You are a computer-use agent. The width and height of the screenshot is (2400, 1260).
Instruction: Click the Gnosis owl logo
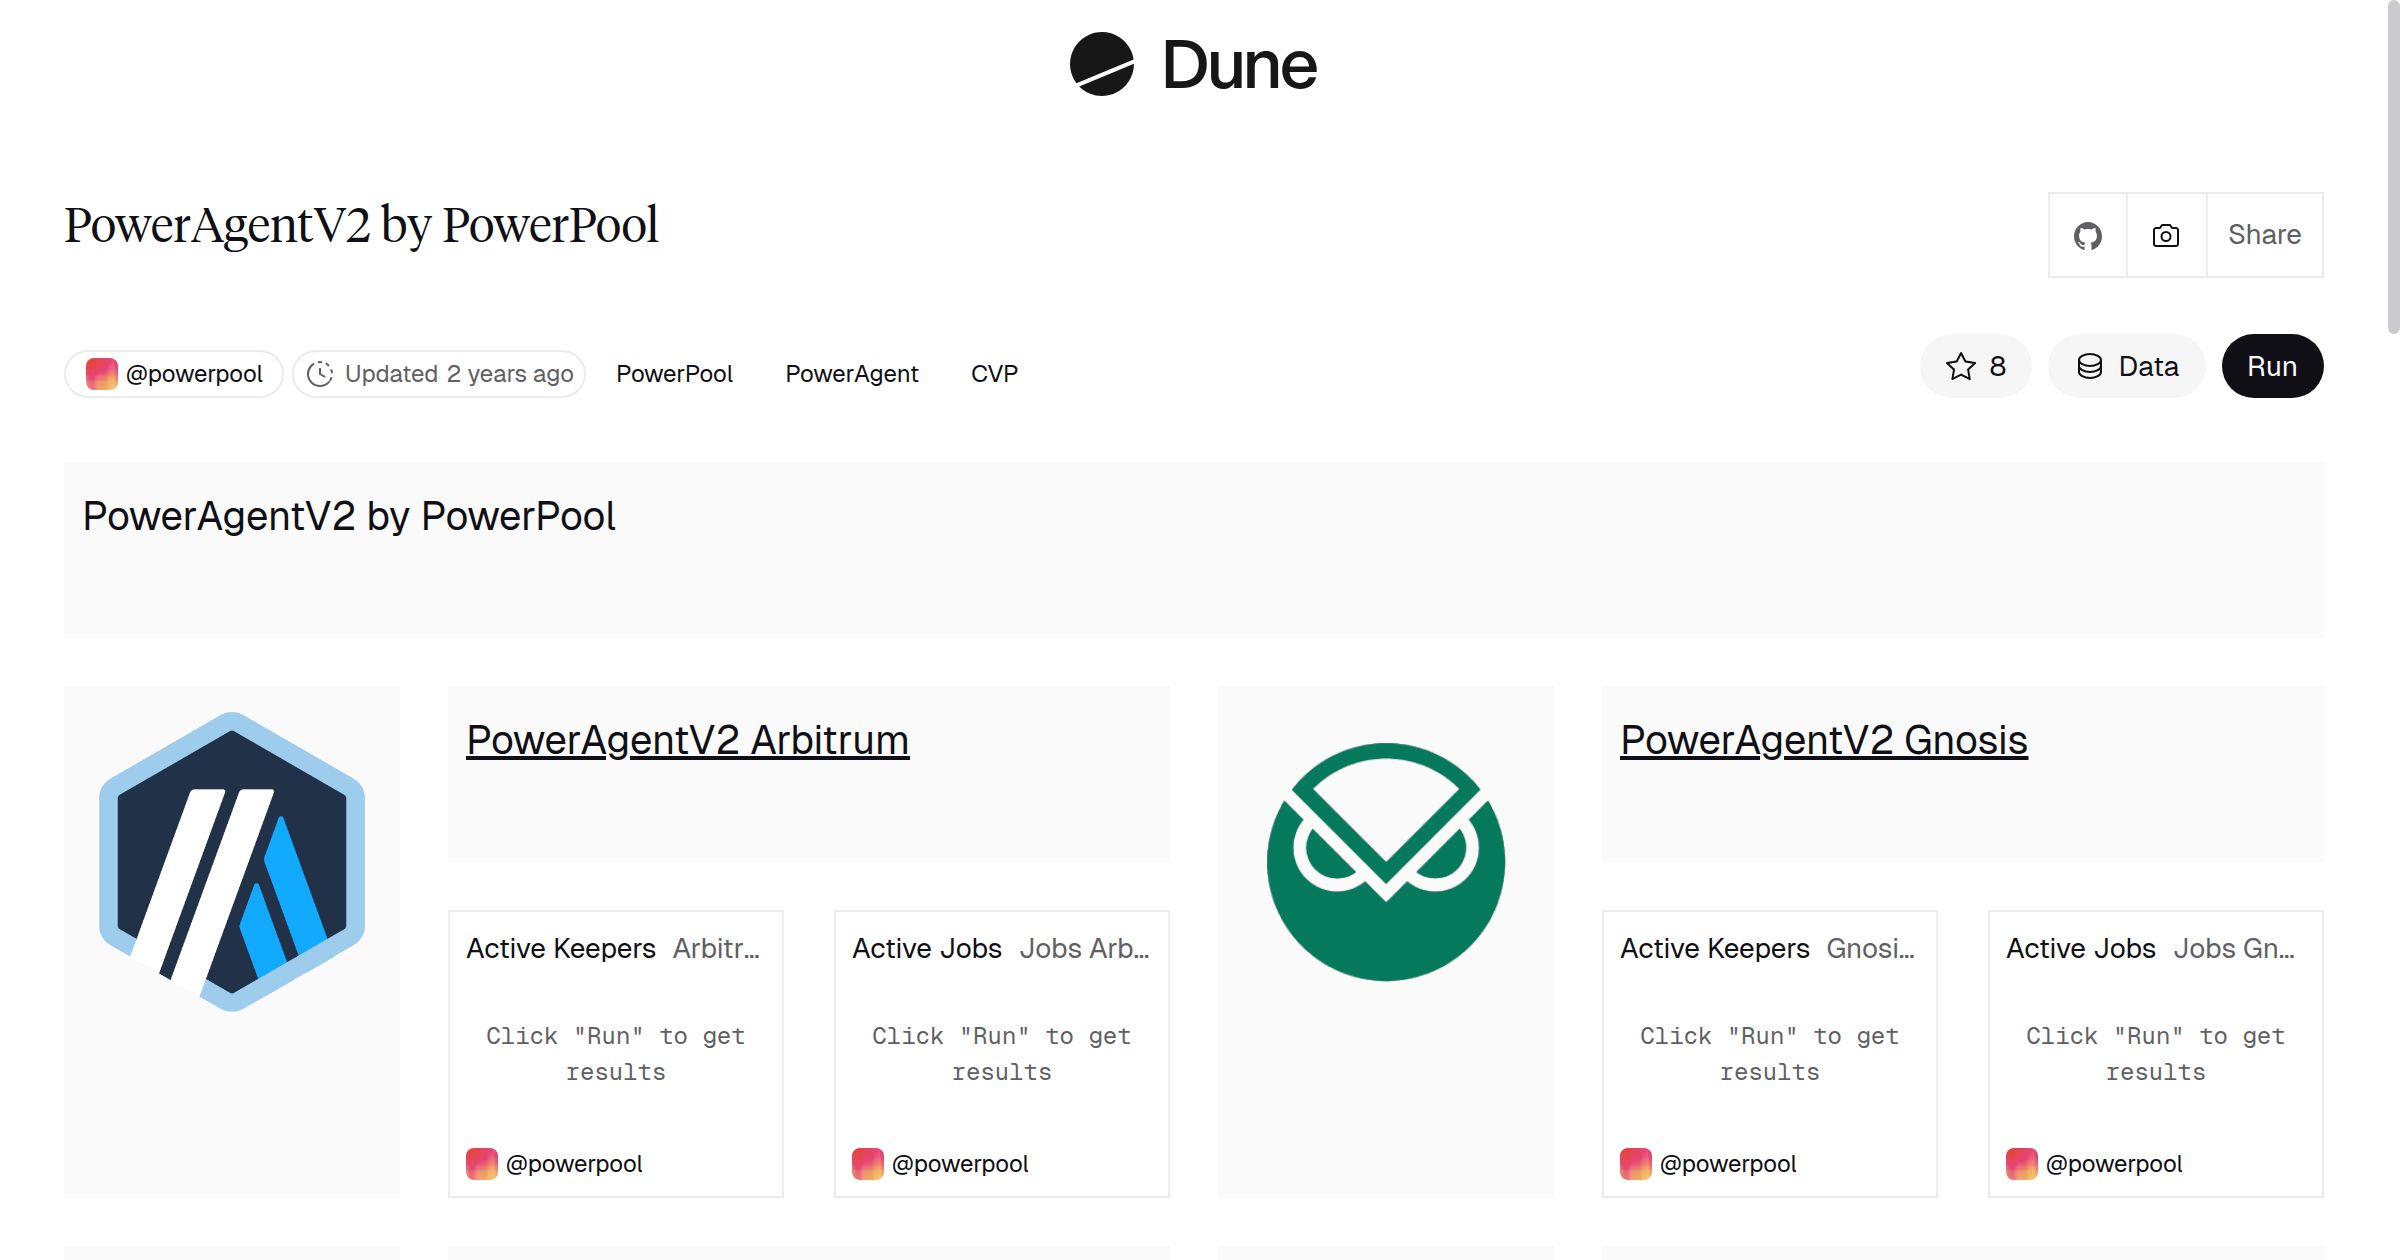1386,866
